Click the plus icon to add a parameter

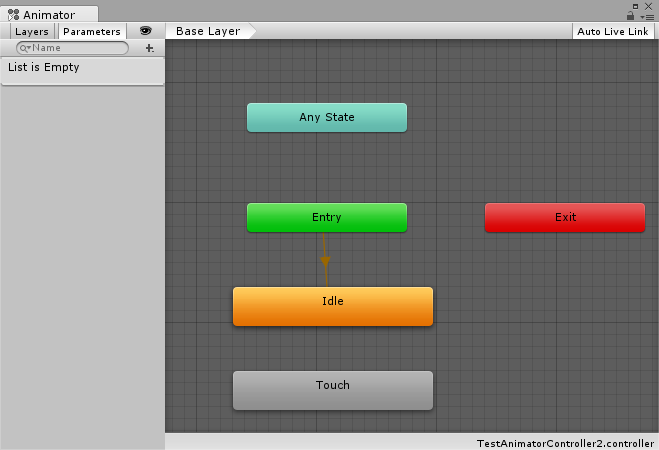149,48
